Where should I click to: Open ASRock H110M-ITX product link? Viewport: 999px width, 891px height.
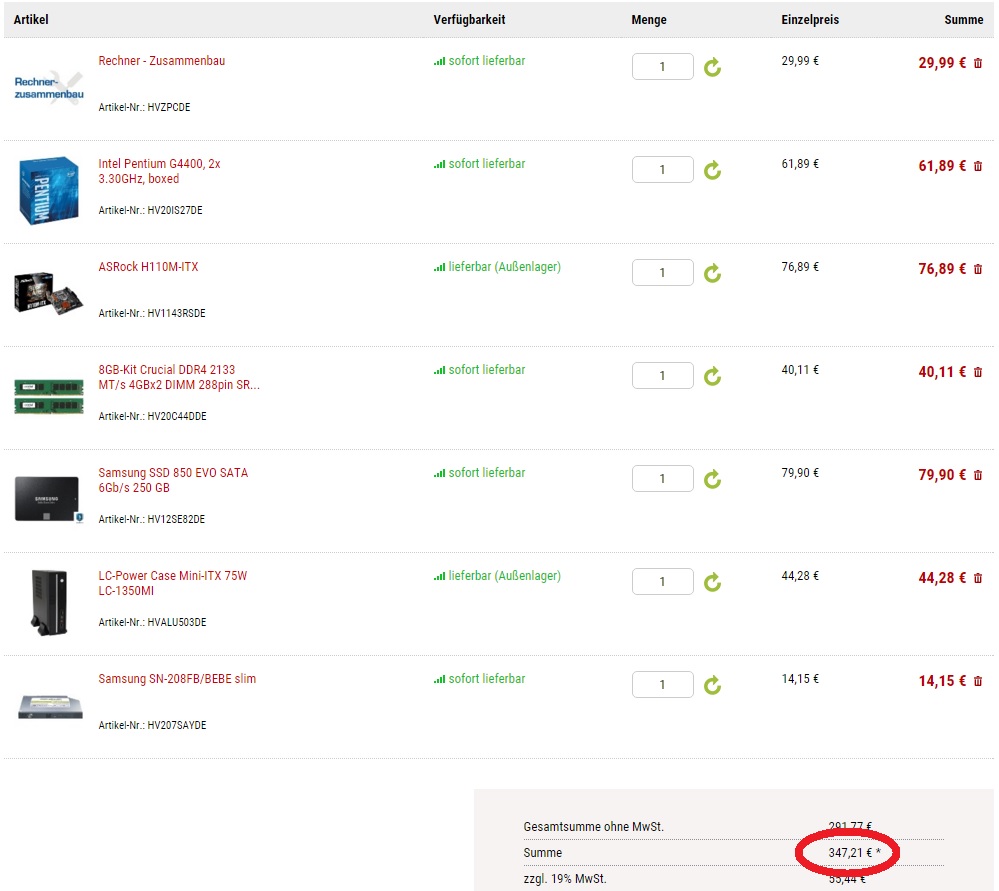148,267
